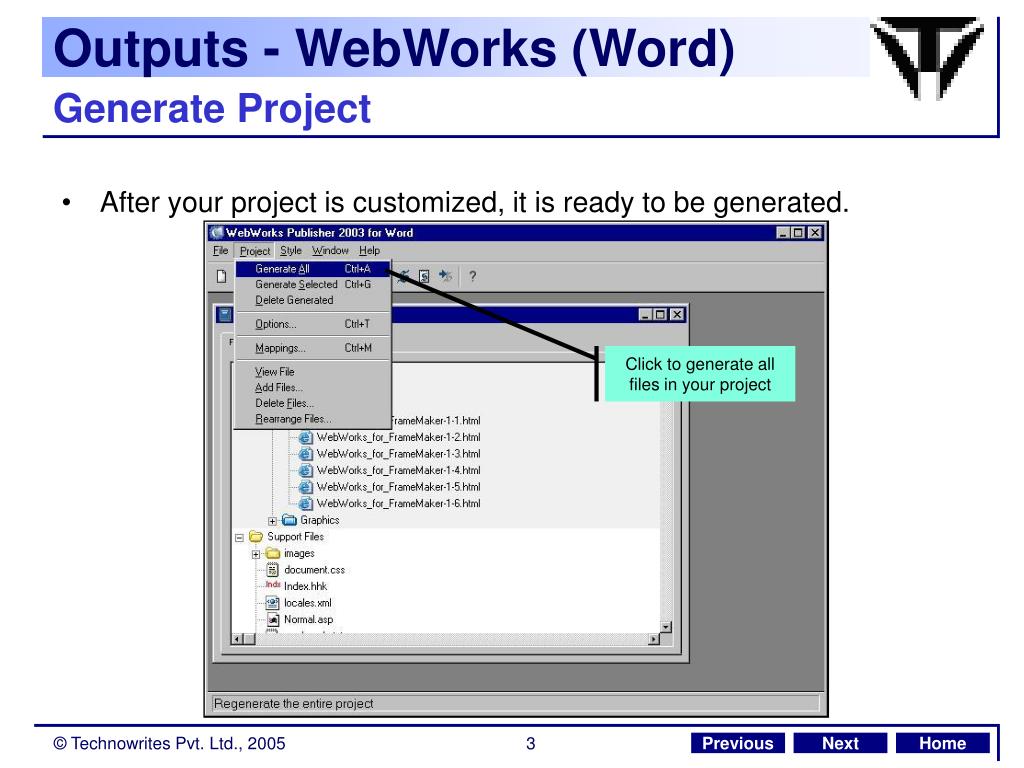
Task: Open the Project menu
Action: (x=255, y=251)
